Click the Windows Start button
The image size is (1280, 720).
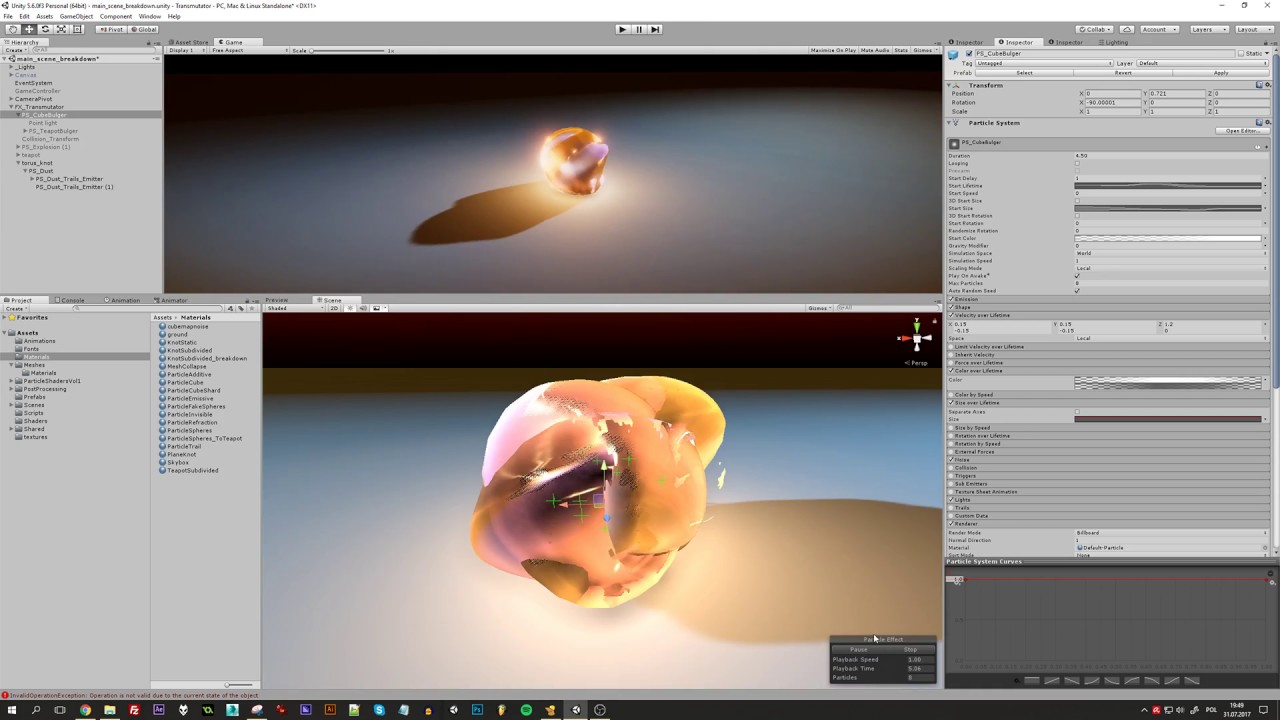click(x=12, y=710)
